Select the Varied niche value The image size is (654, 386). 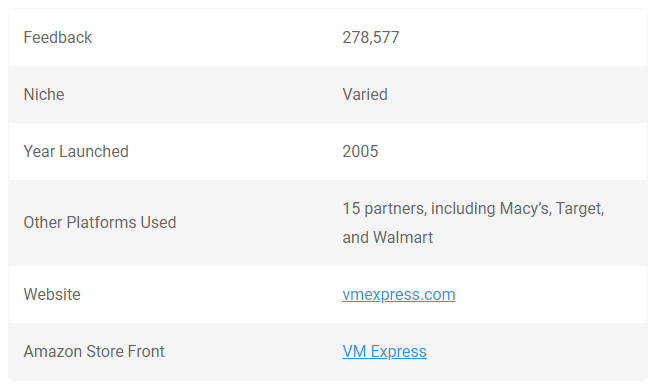point(365,94)
